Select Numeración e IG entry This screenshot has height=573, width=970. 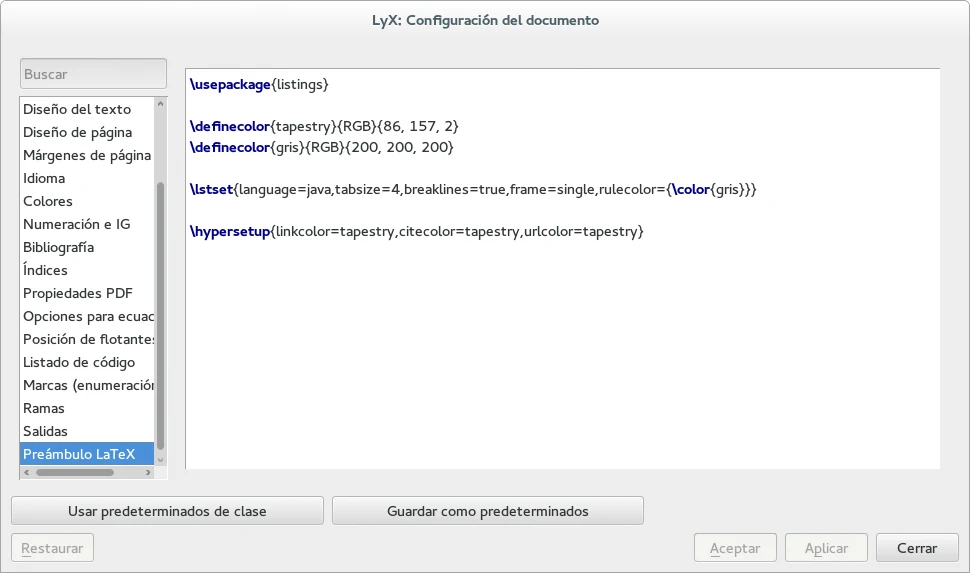pos(77,224)
